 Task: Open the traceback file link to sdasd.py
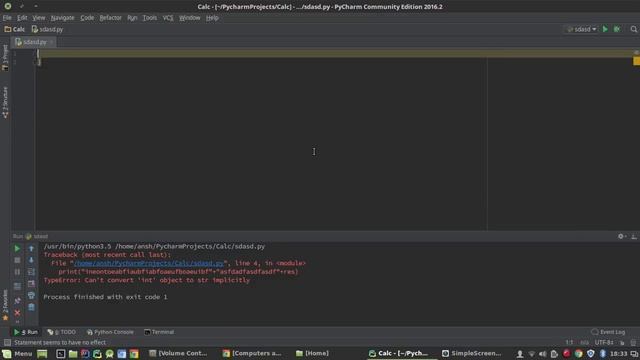point(149,263)
